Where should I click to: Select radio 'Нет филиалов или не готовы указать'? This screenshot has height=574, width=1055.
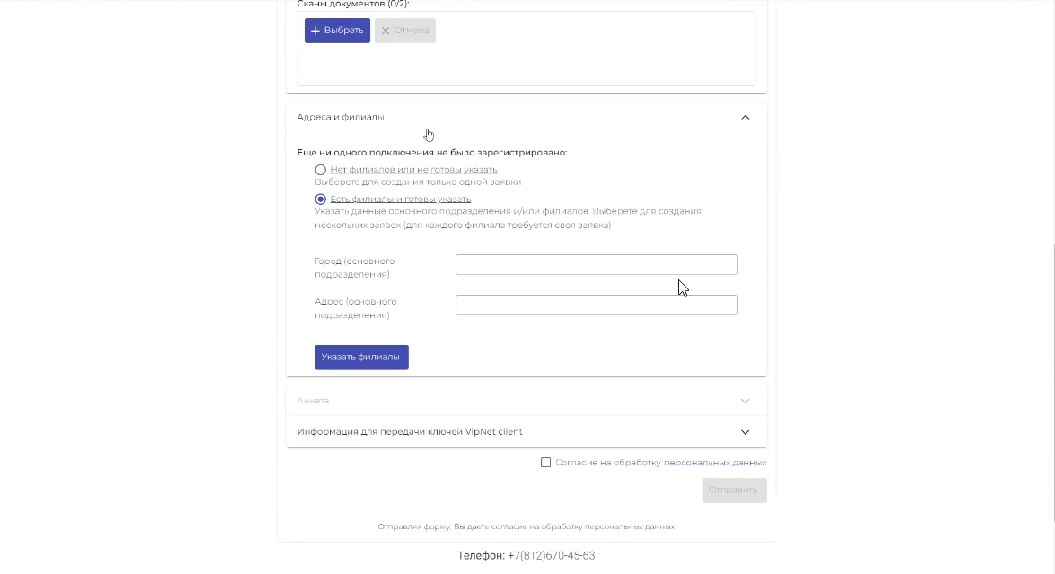pos(320,170)
